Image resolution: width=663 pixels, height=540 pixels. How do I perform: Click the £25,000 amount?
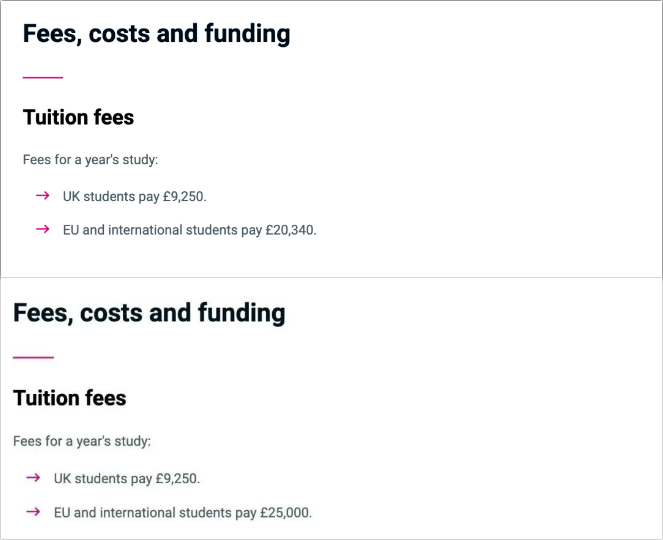(286, 513)
